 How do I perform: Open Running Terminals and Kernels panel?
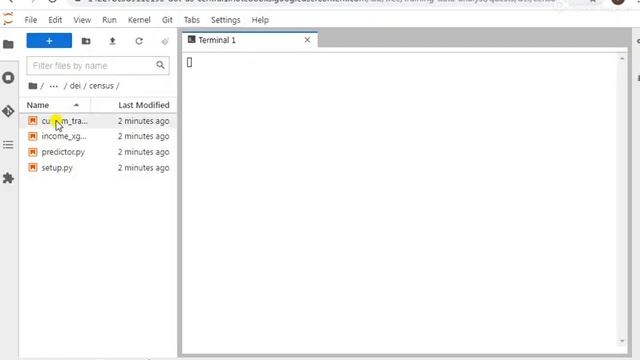(x=8, y=78)
